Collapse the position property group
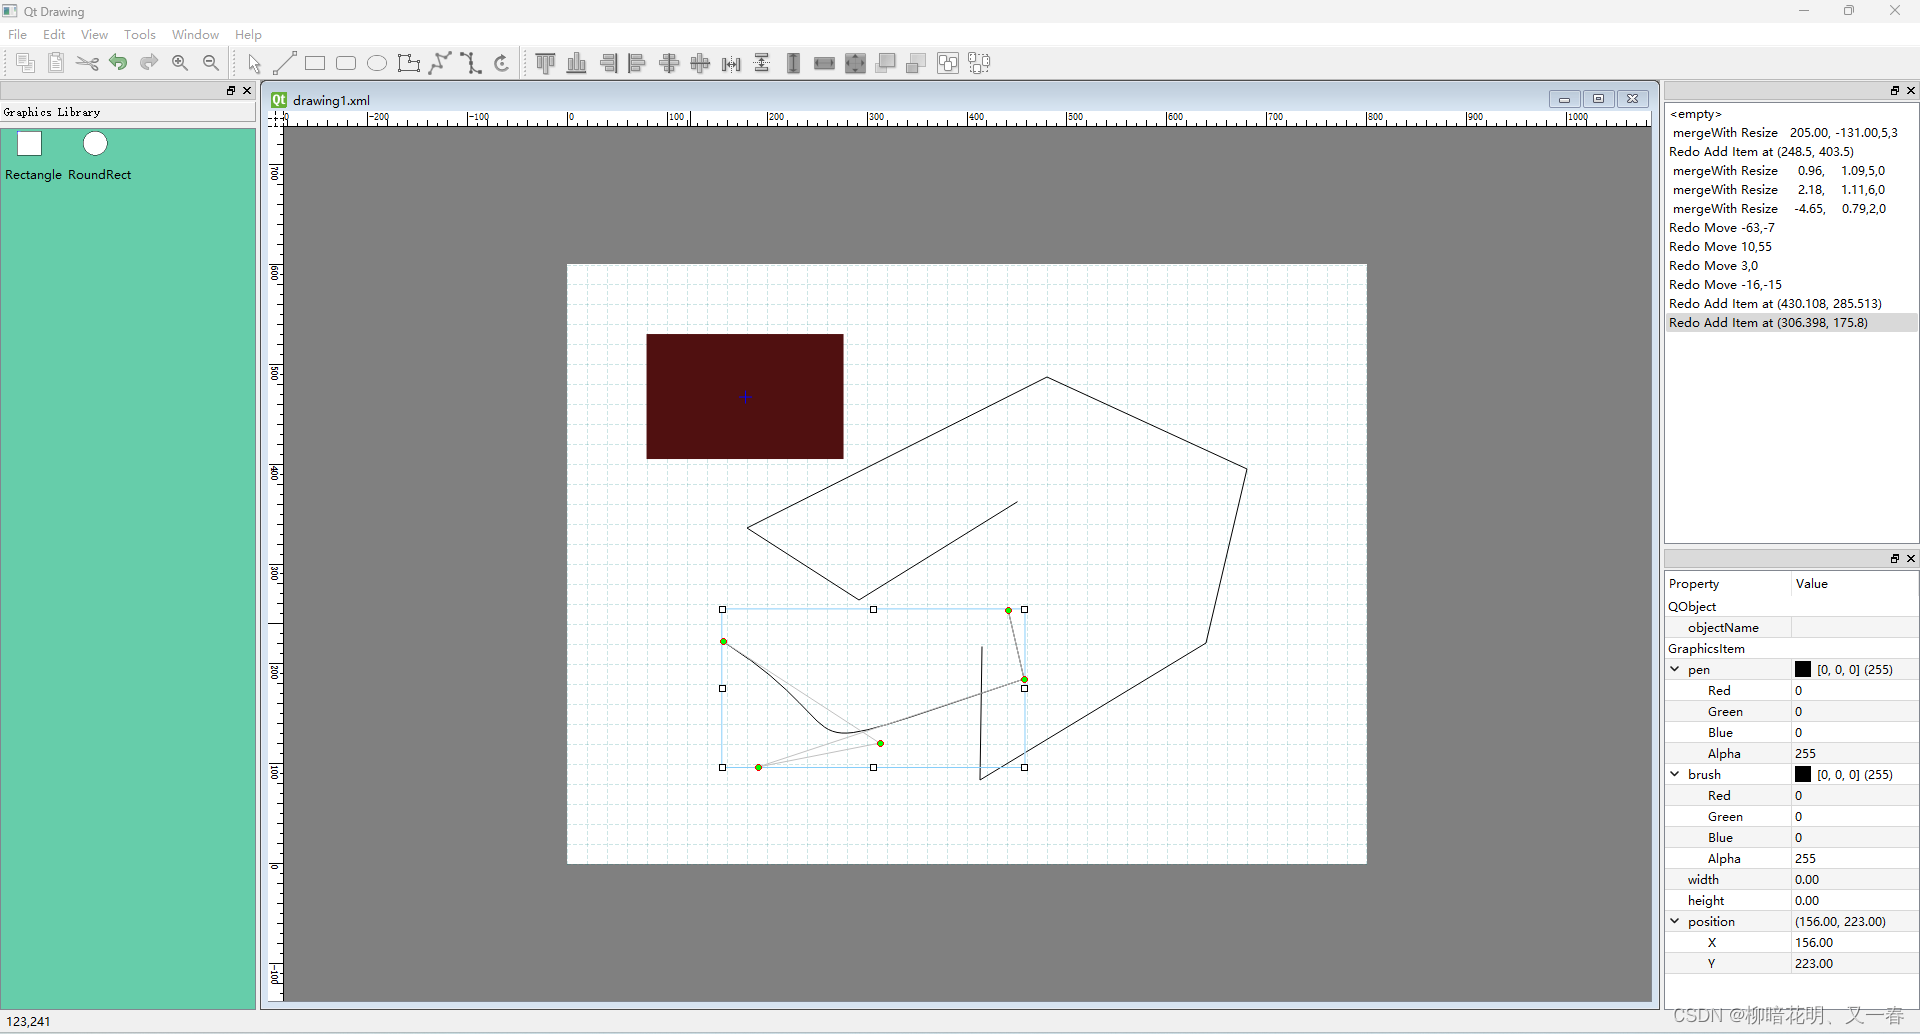The height and width of the screenshot is (1034, 1920). click(1675, 921)
